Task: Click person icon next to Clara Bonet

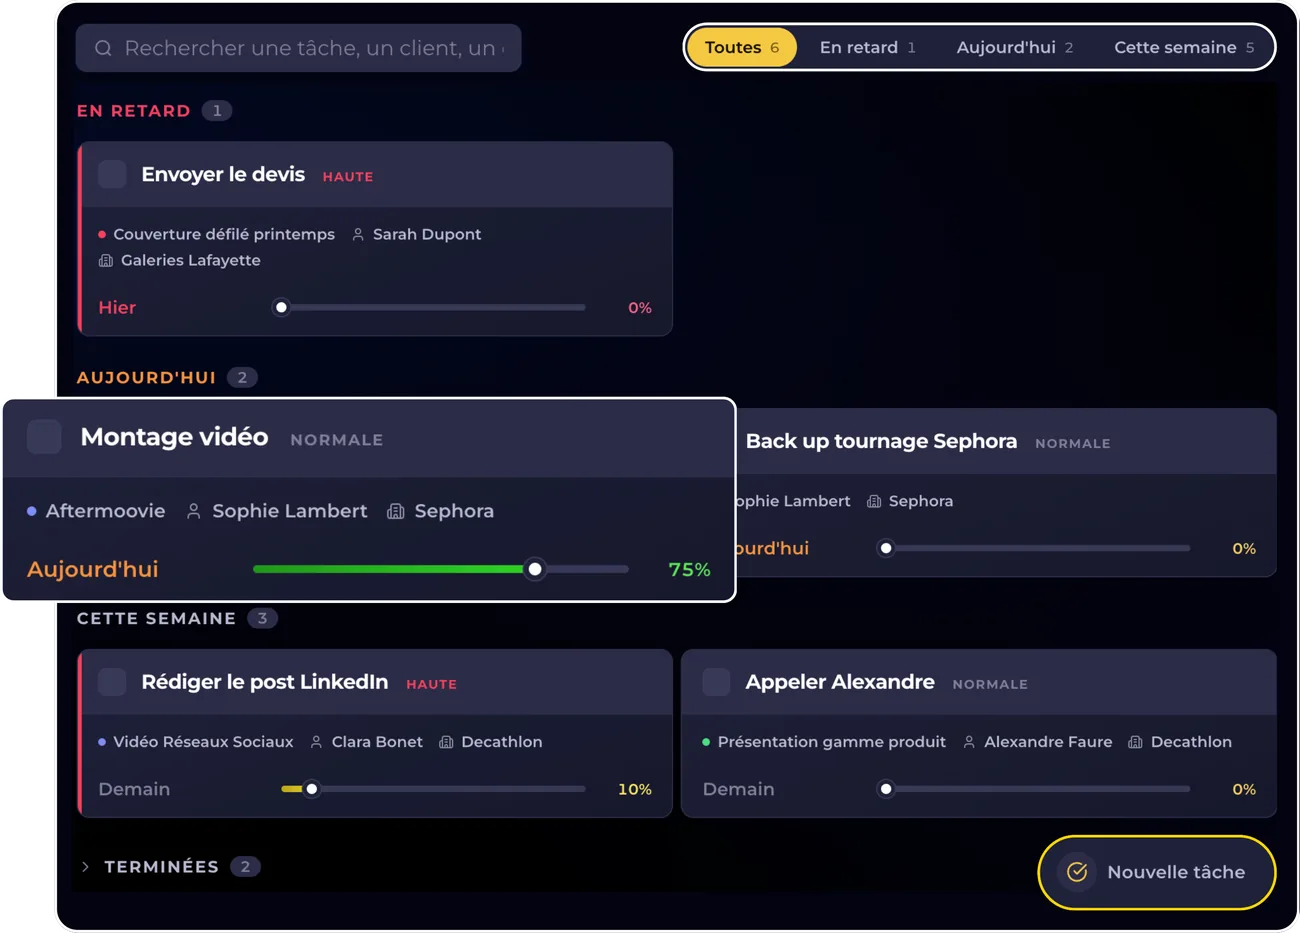Action: click(x=316, y=742)
